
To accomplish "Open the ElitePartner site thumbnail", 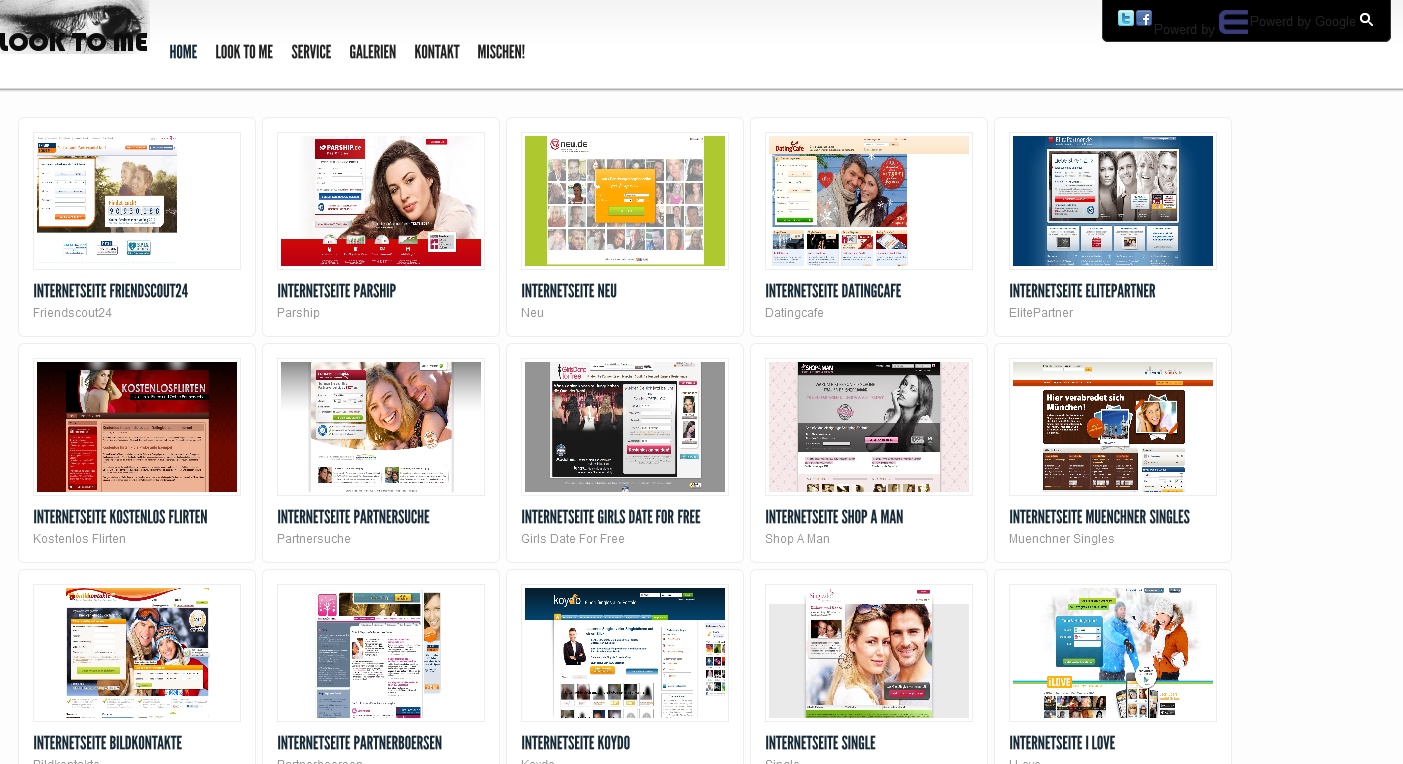I will coord(1113,201).
